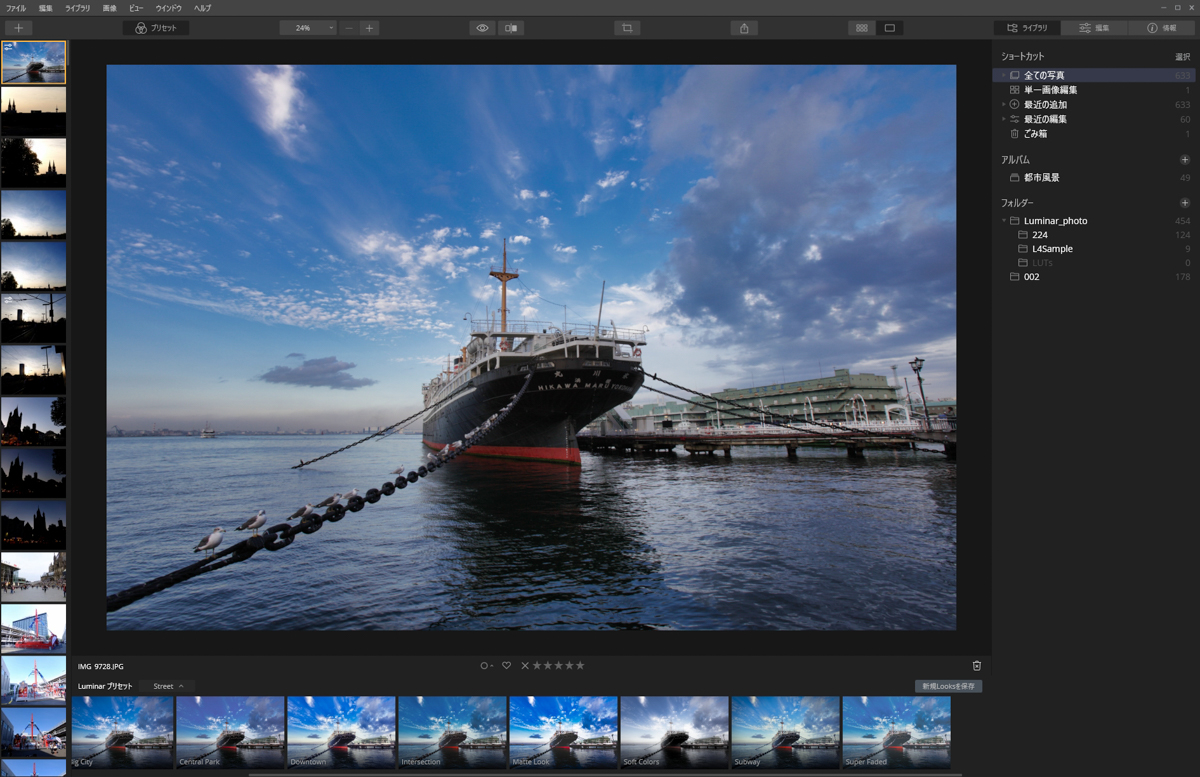The height and width of the screenshot is (777, 1200).
Task: Select the LUTs folder
Action: (x=1095, y=263)
